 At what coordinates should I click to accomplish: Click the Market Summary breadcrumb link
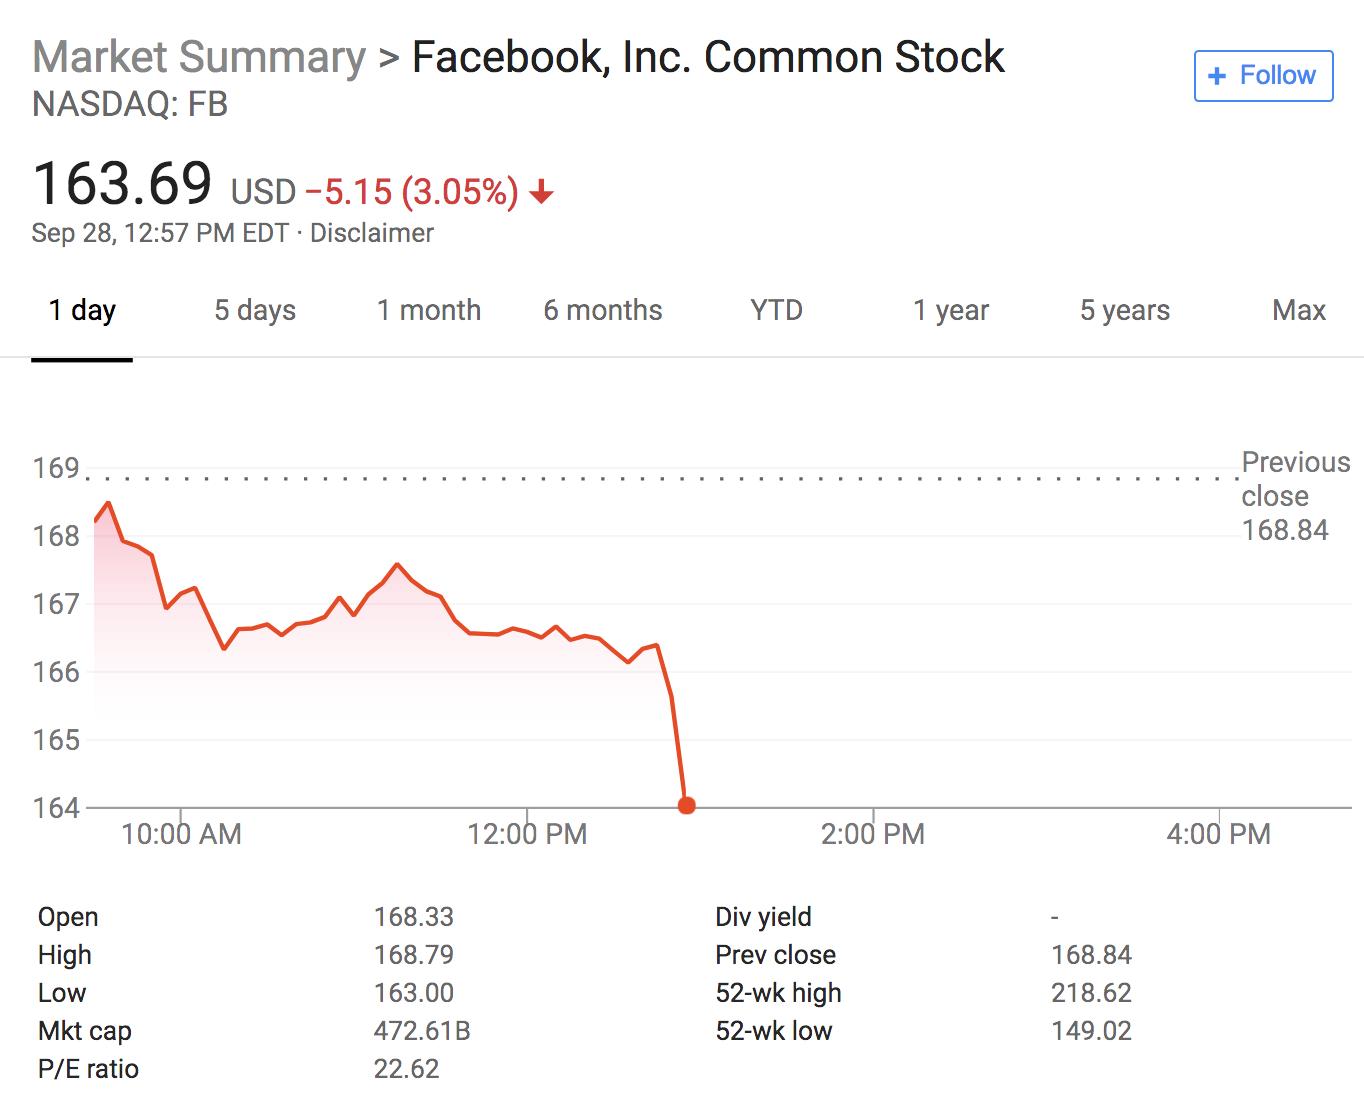(x=200, y=57)
